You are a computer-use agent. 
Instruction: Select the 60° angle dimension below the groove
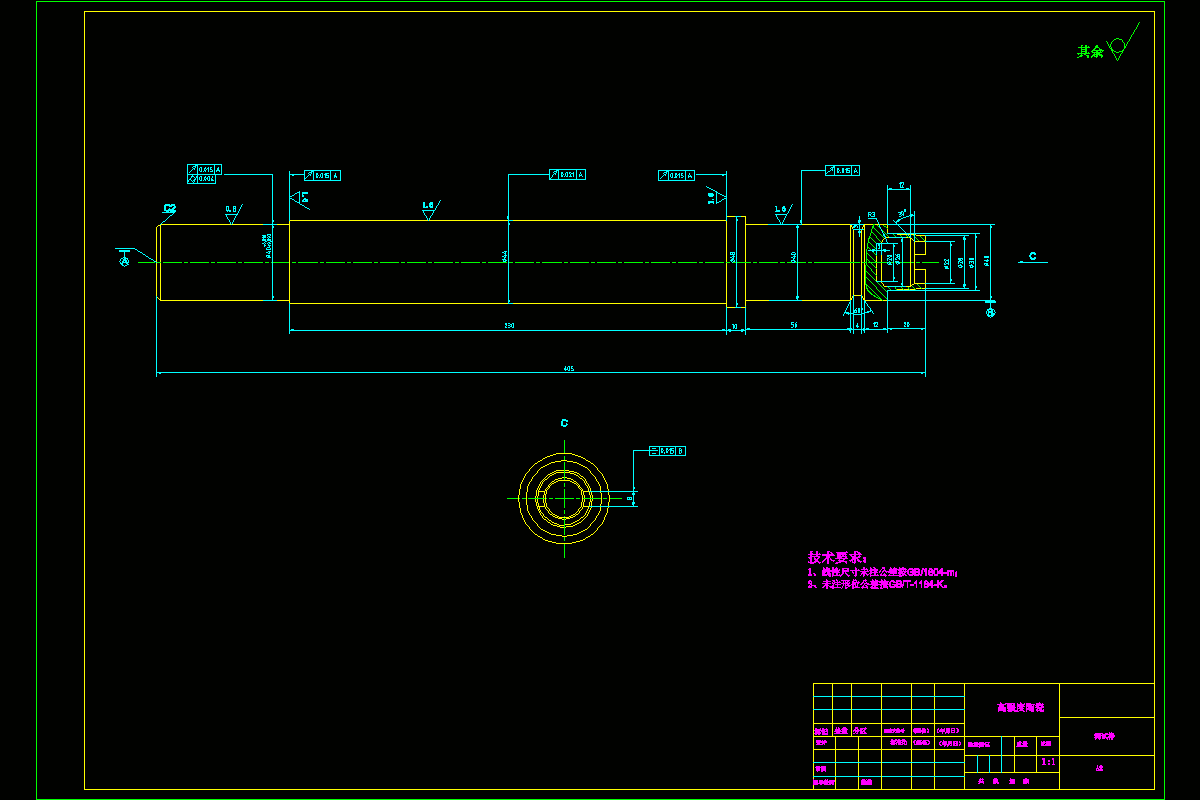858,311
